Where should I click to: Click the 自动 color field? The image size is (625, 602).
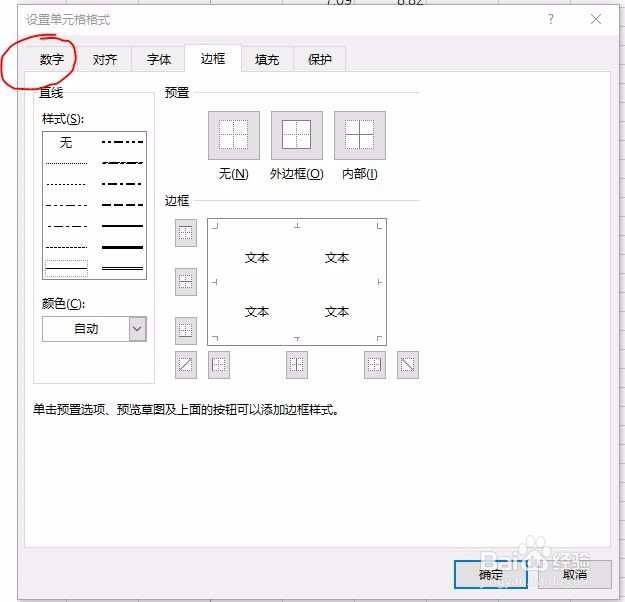(x=86, y=329)
